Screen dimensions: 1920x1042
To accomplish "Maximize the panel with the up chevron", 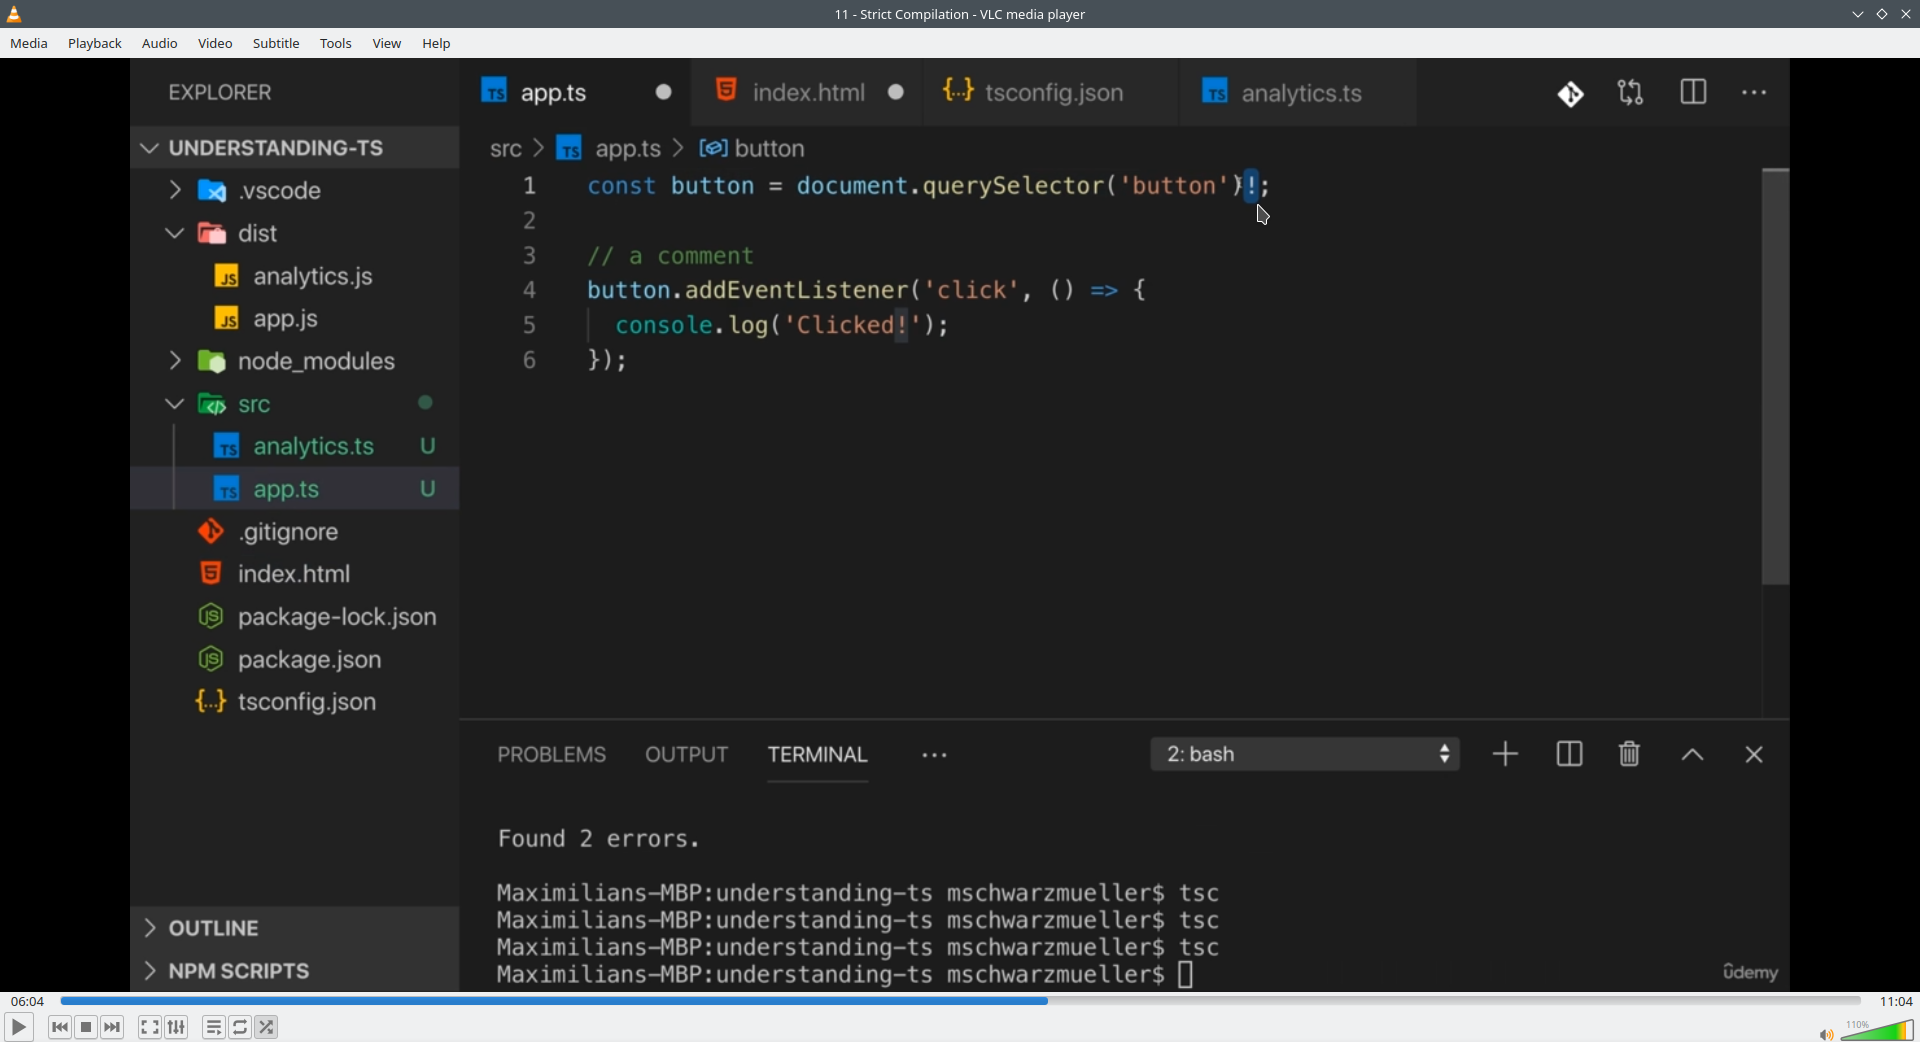I will click(1693, 755).
